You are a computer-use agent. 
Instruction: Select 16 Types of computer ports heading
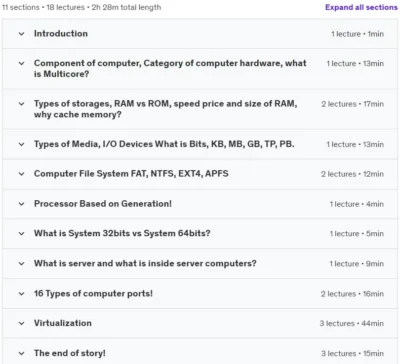[93, 293]
